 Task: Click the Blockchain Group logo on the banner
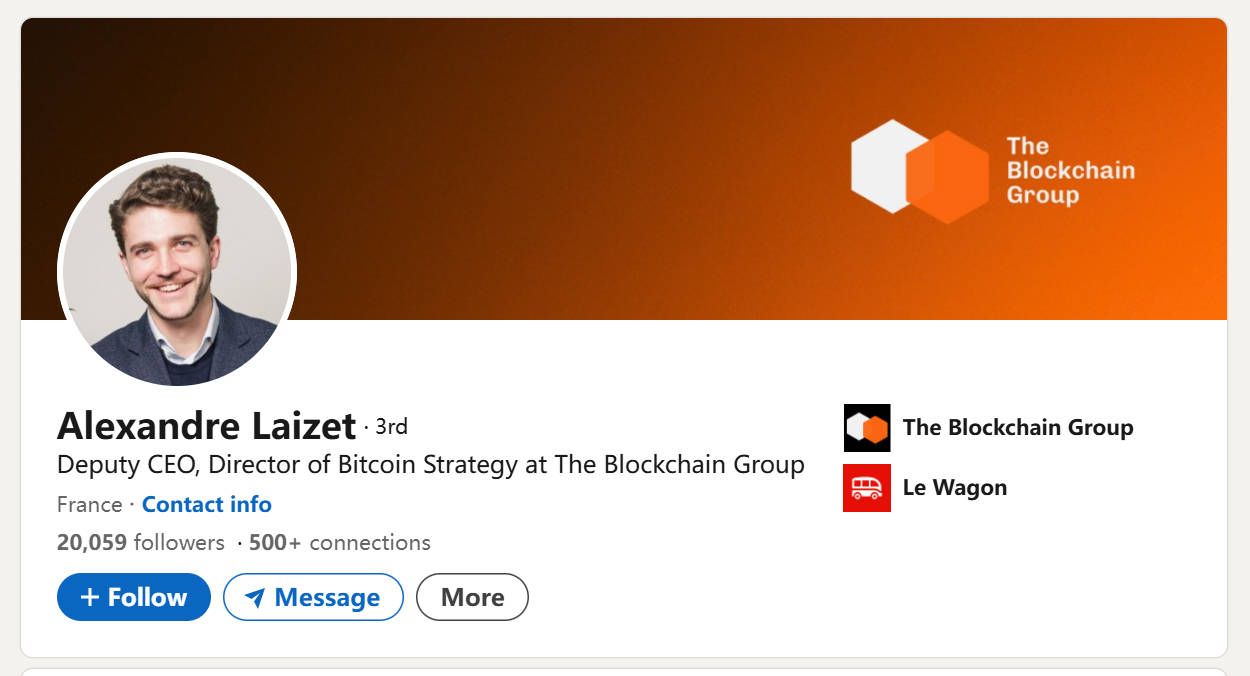[990, 170]
